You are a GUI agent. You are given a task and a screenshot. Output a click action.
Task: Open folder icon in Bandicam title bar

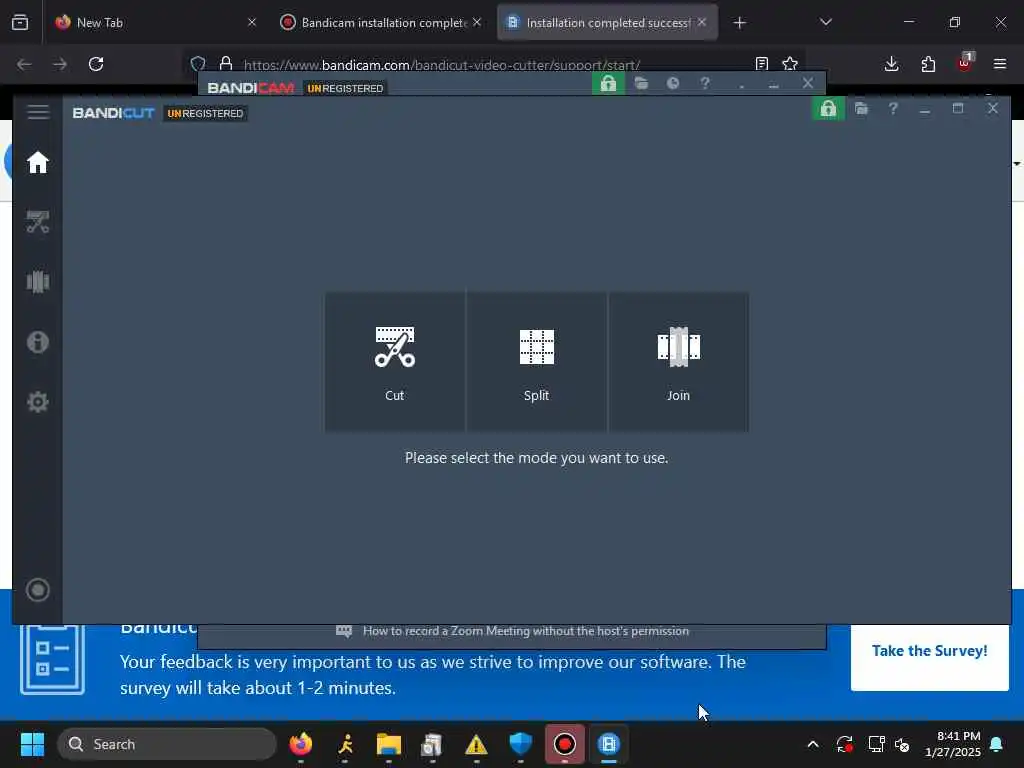(x=641, y=84)
